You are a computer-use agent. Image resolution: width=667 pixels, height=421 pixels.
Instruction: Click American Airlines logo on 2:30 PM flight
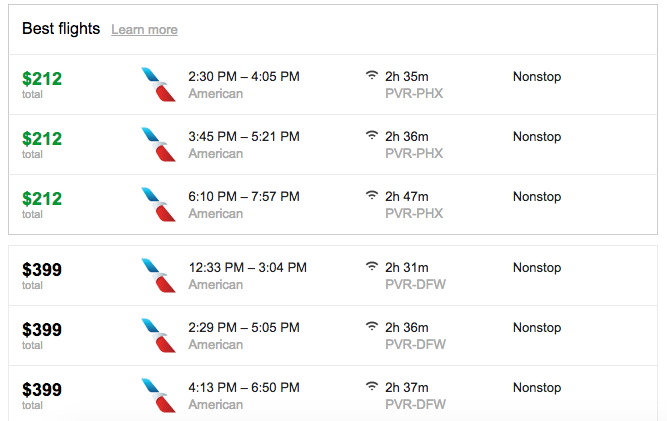(158, 84)
